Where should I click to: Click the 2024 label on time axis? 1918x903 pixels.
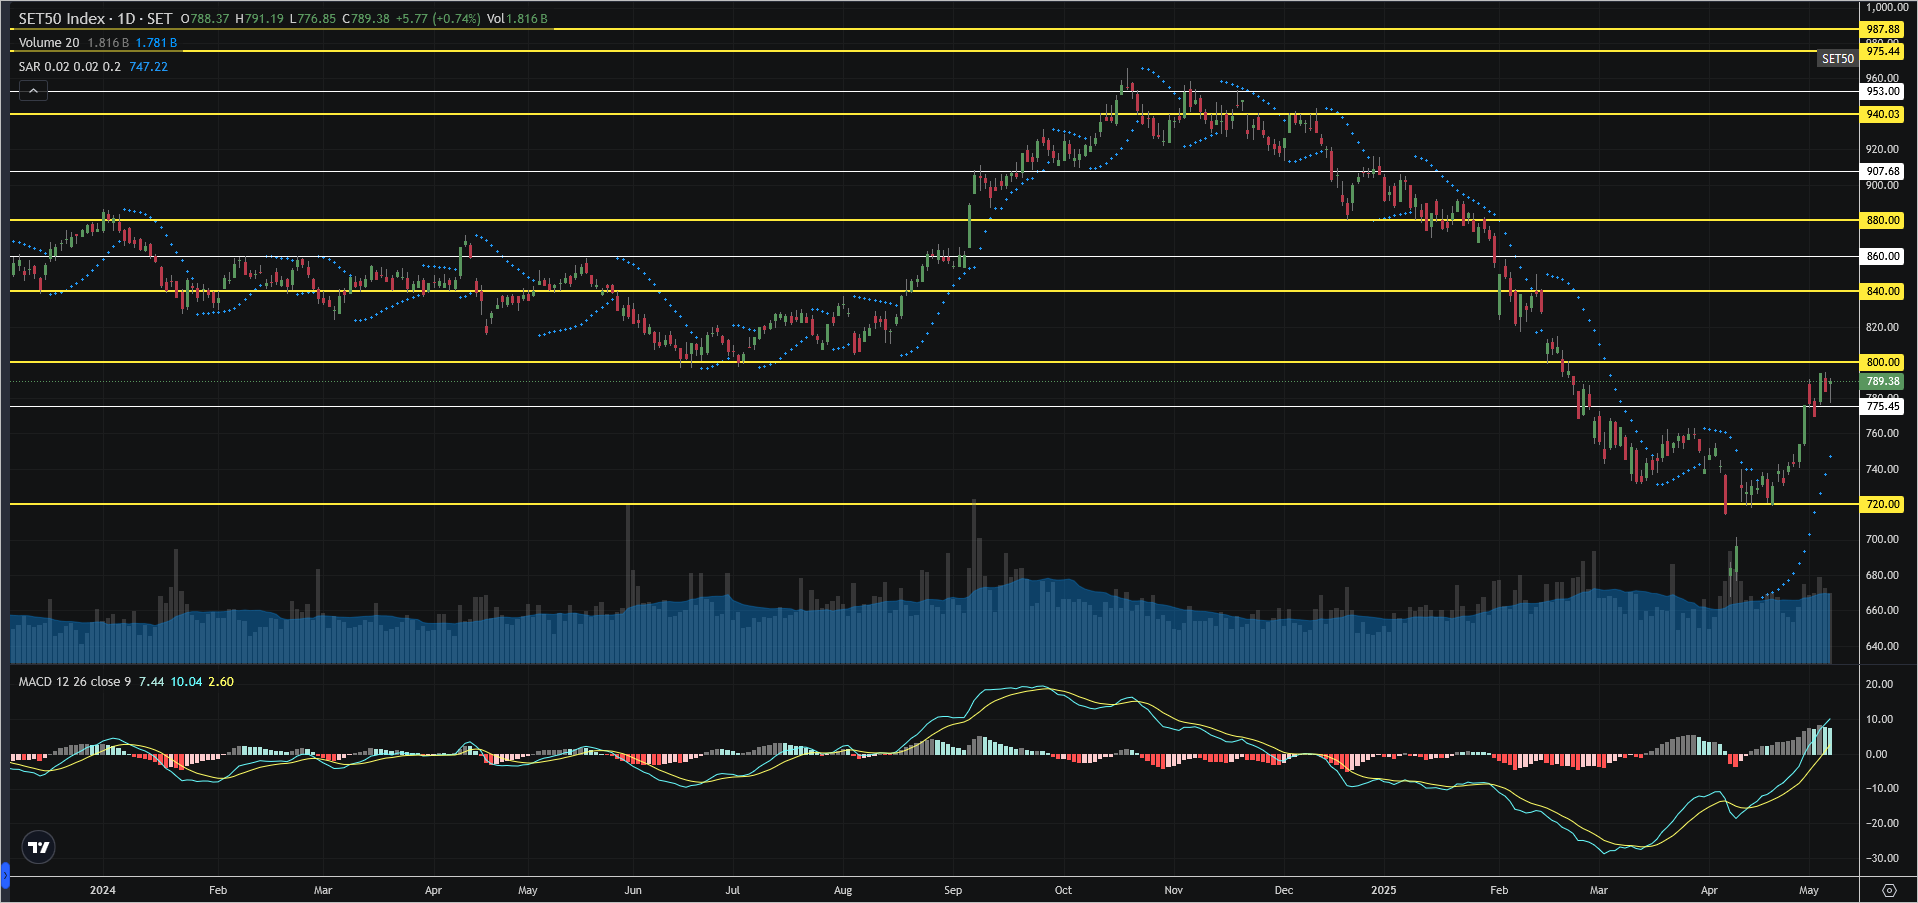tap(103, 890)
